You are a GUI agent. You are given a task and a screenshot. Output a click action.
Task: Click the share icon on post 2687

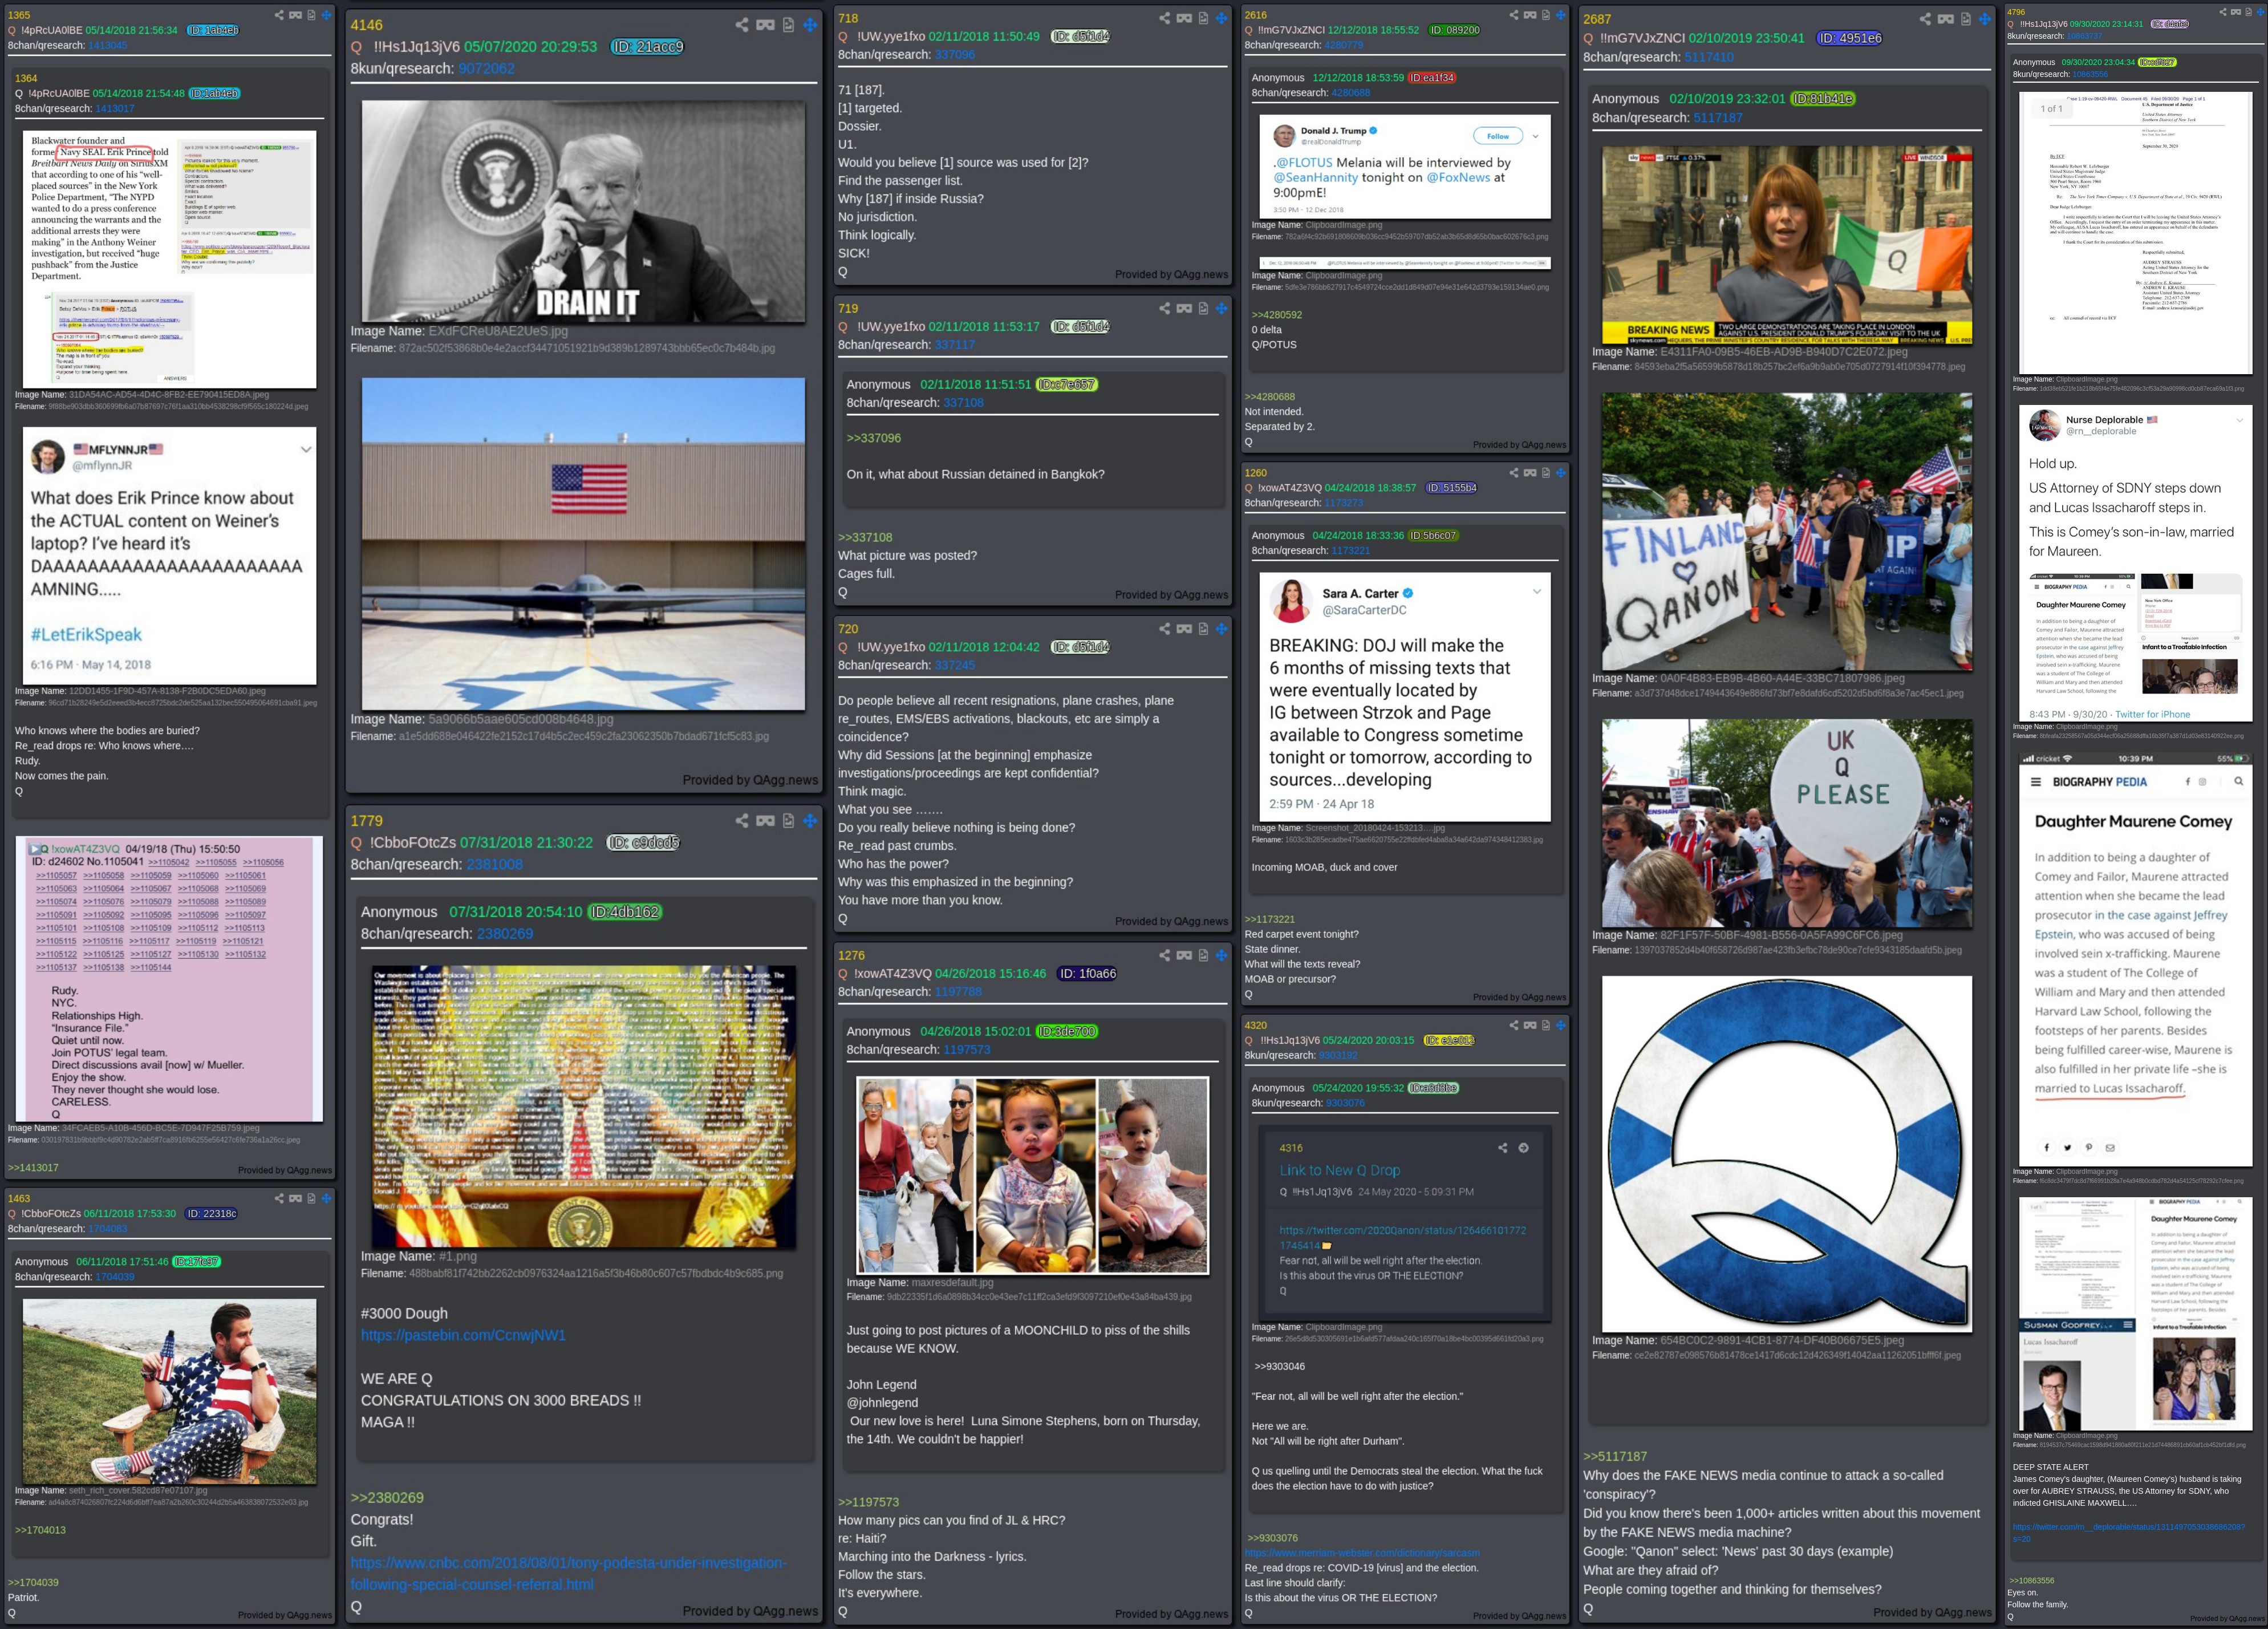pos(1925,19)
